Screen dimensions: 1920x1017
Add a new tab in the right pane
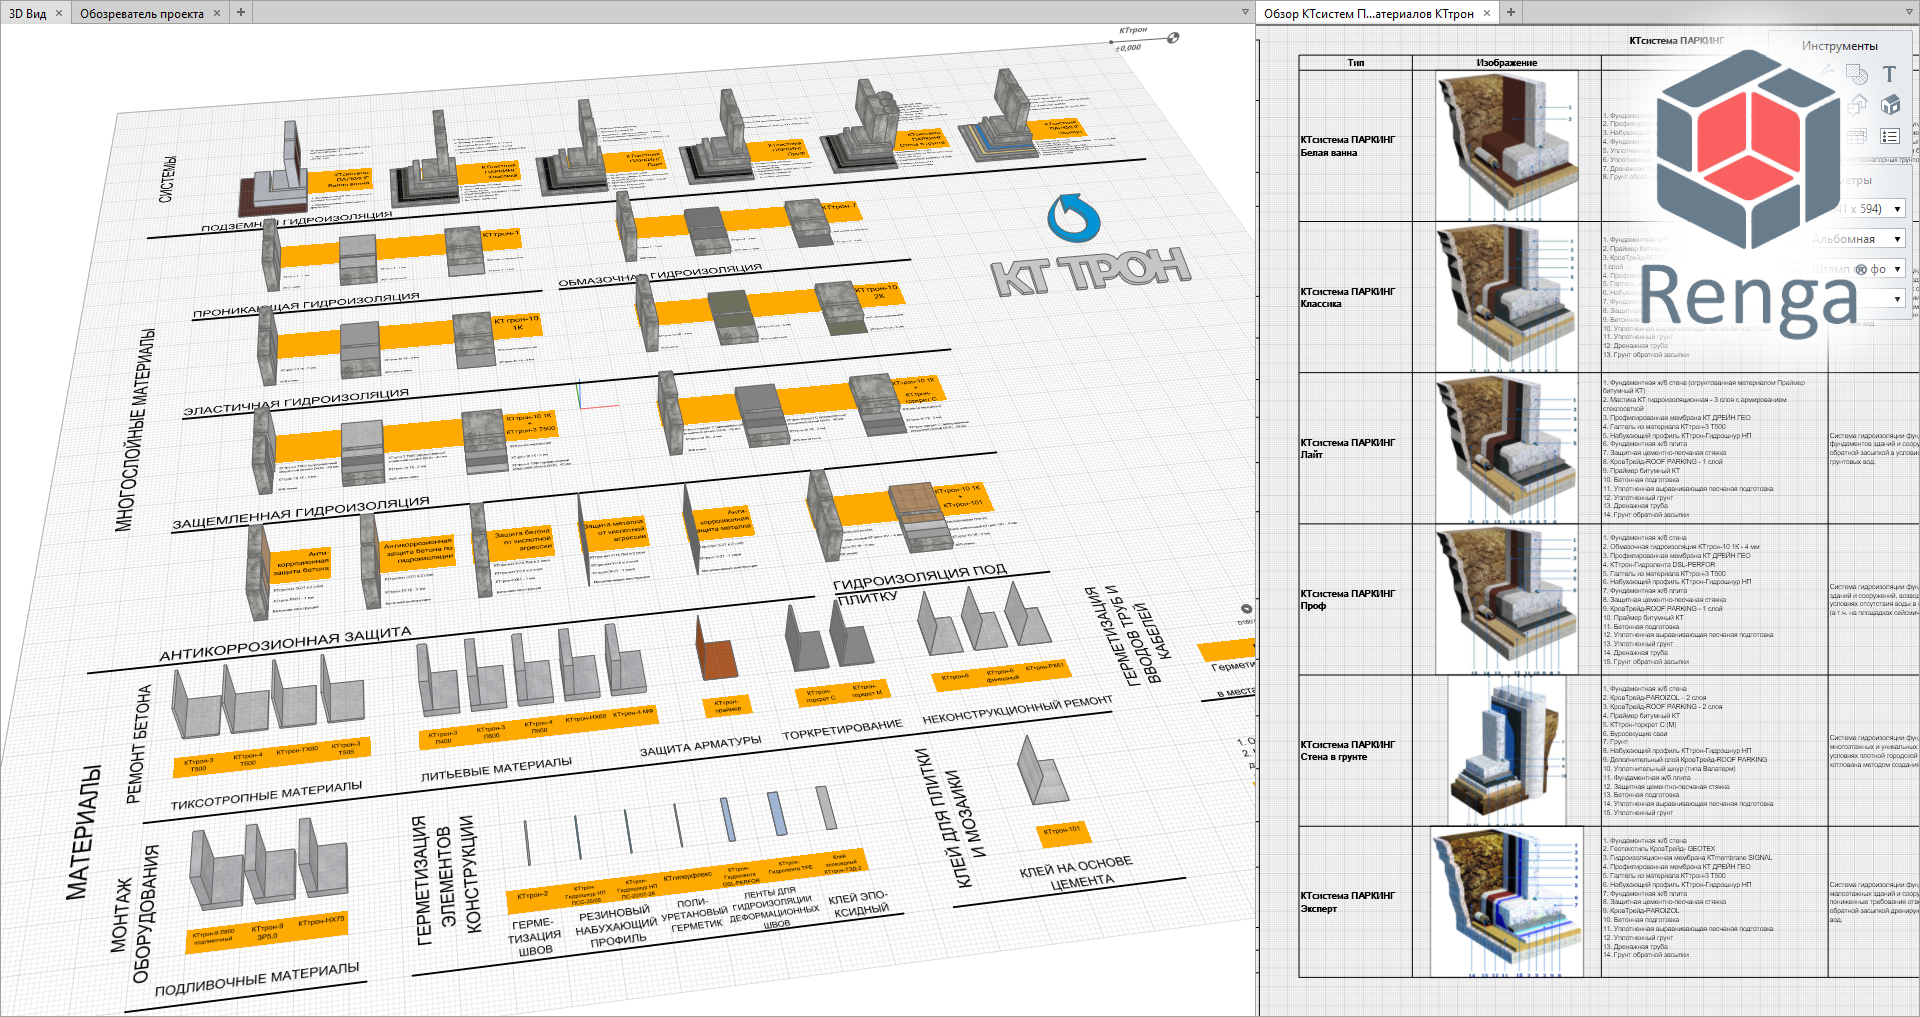pos(1511,12)
